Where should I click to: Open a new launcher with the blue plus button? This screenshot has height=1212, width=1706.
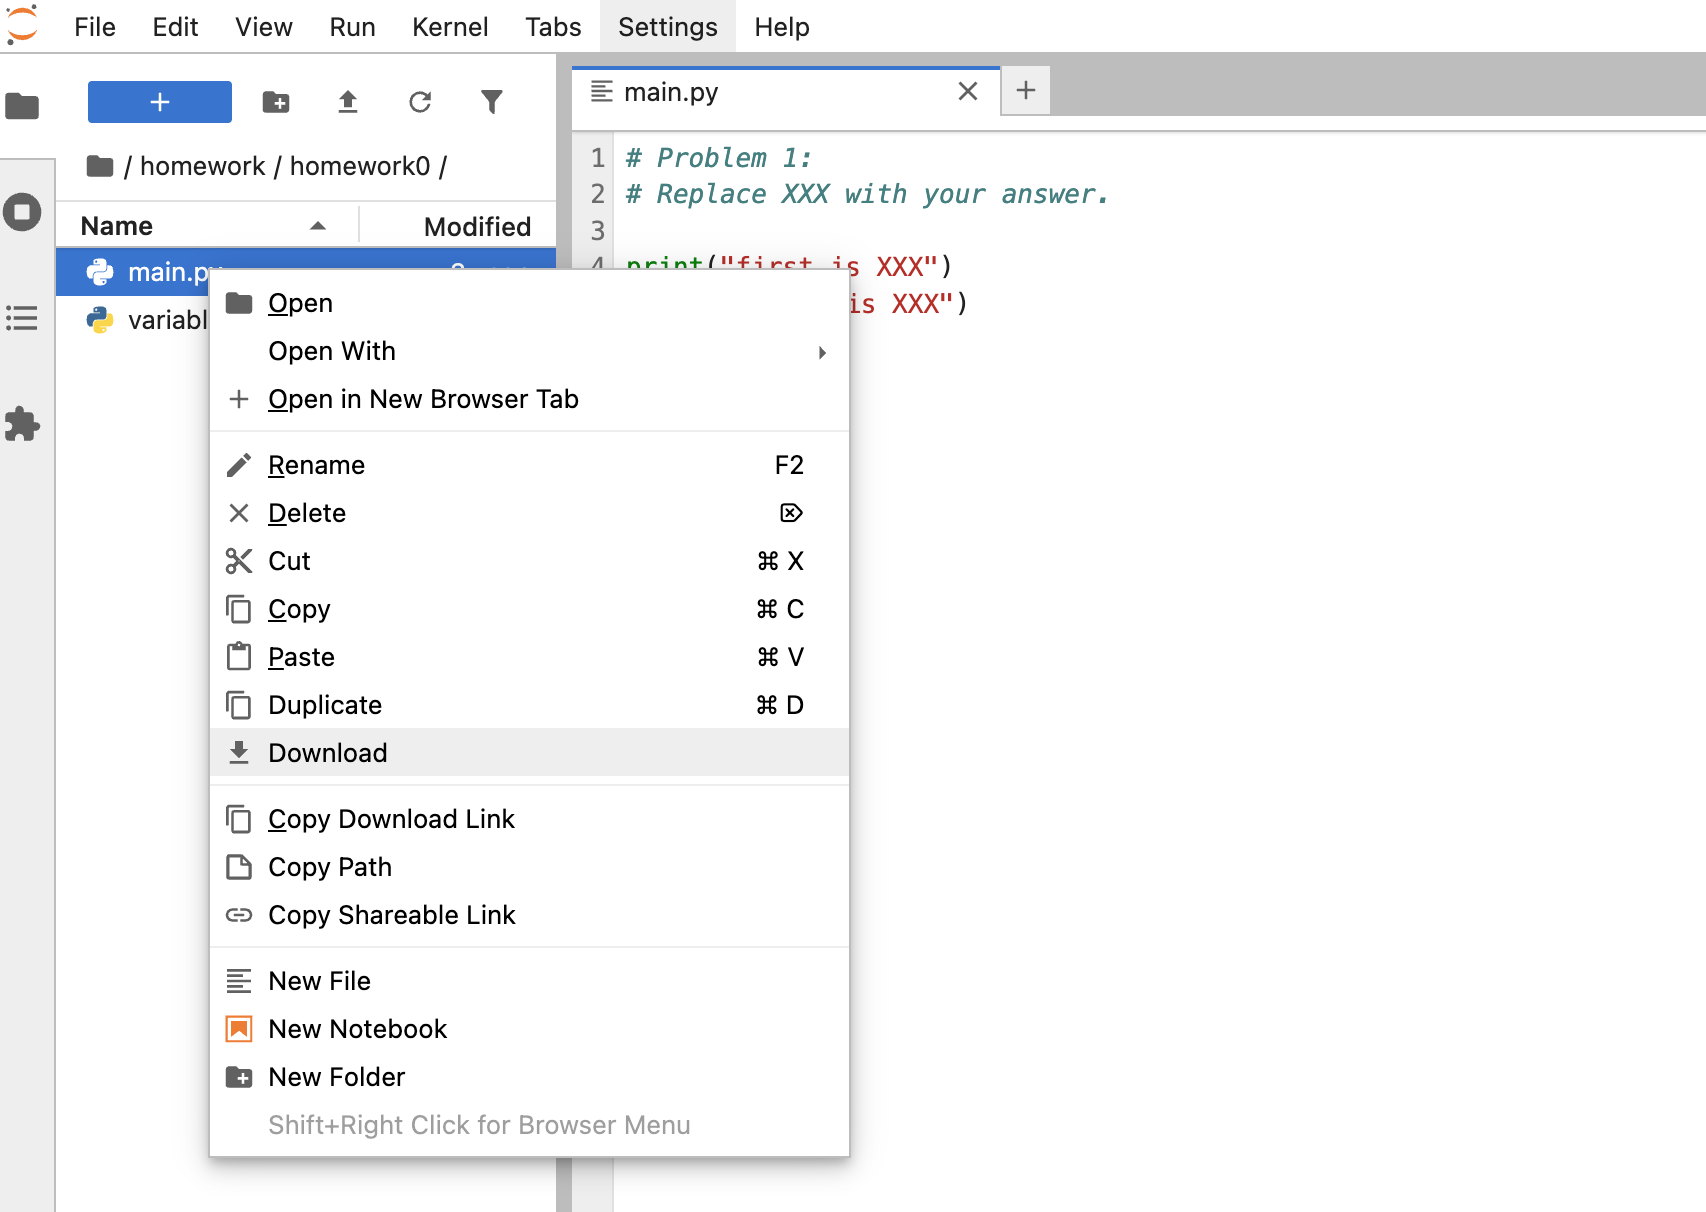[x=159, y=102]
